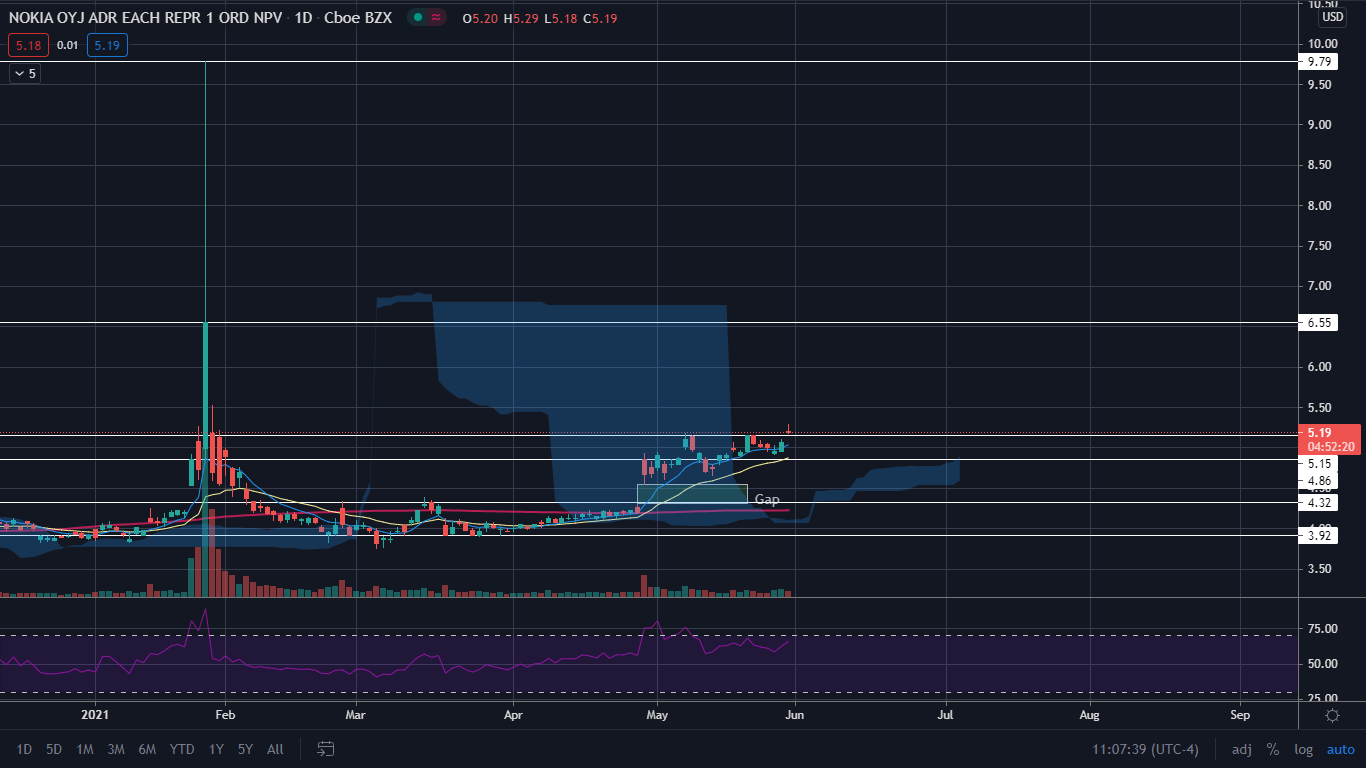Click the 75.00 RSI scale label
The width and height of the screenshot is (1366, 768).
pyautogui.click(x=1322, y=629)
